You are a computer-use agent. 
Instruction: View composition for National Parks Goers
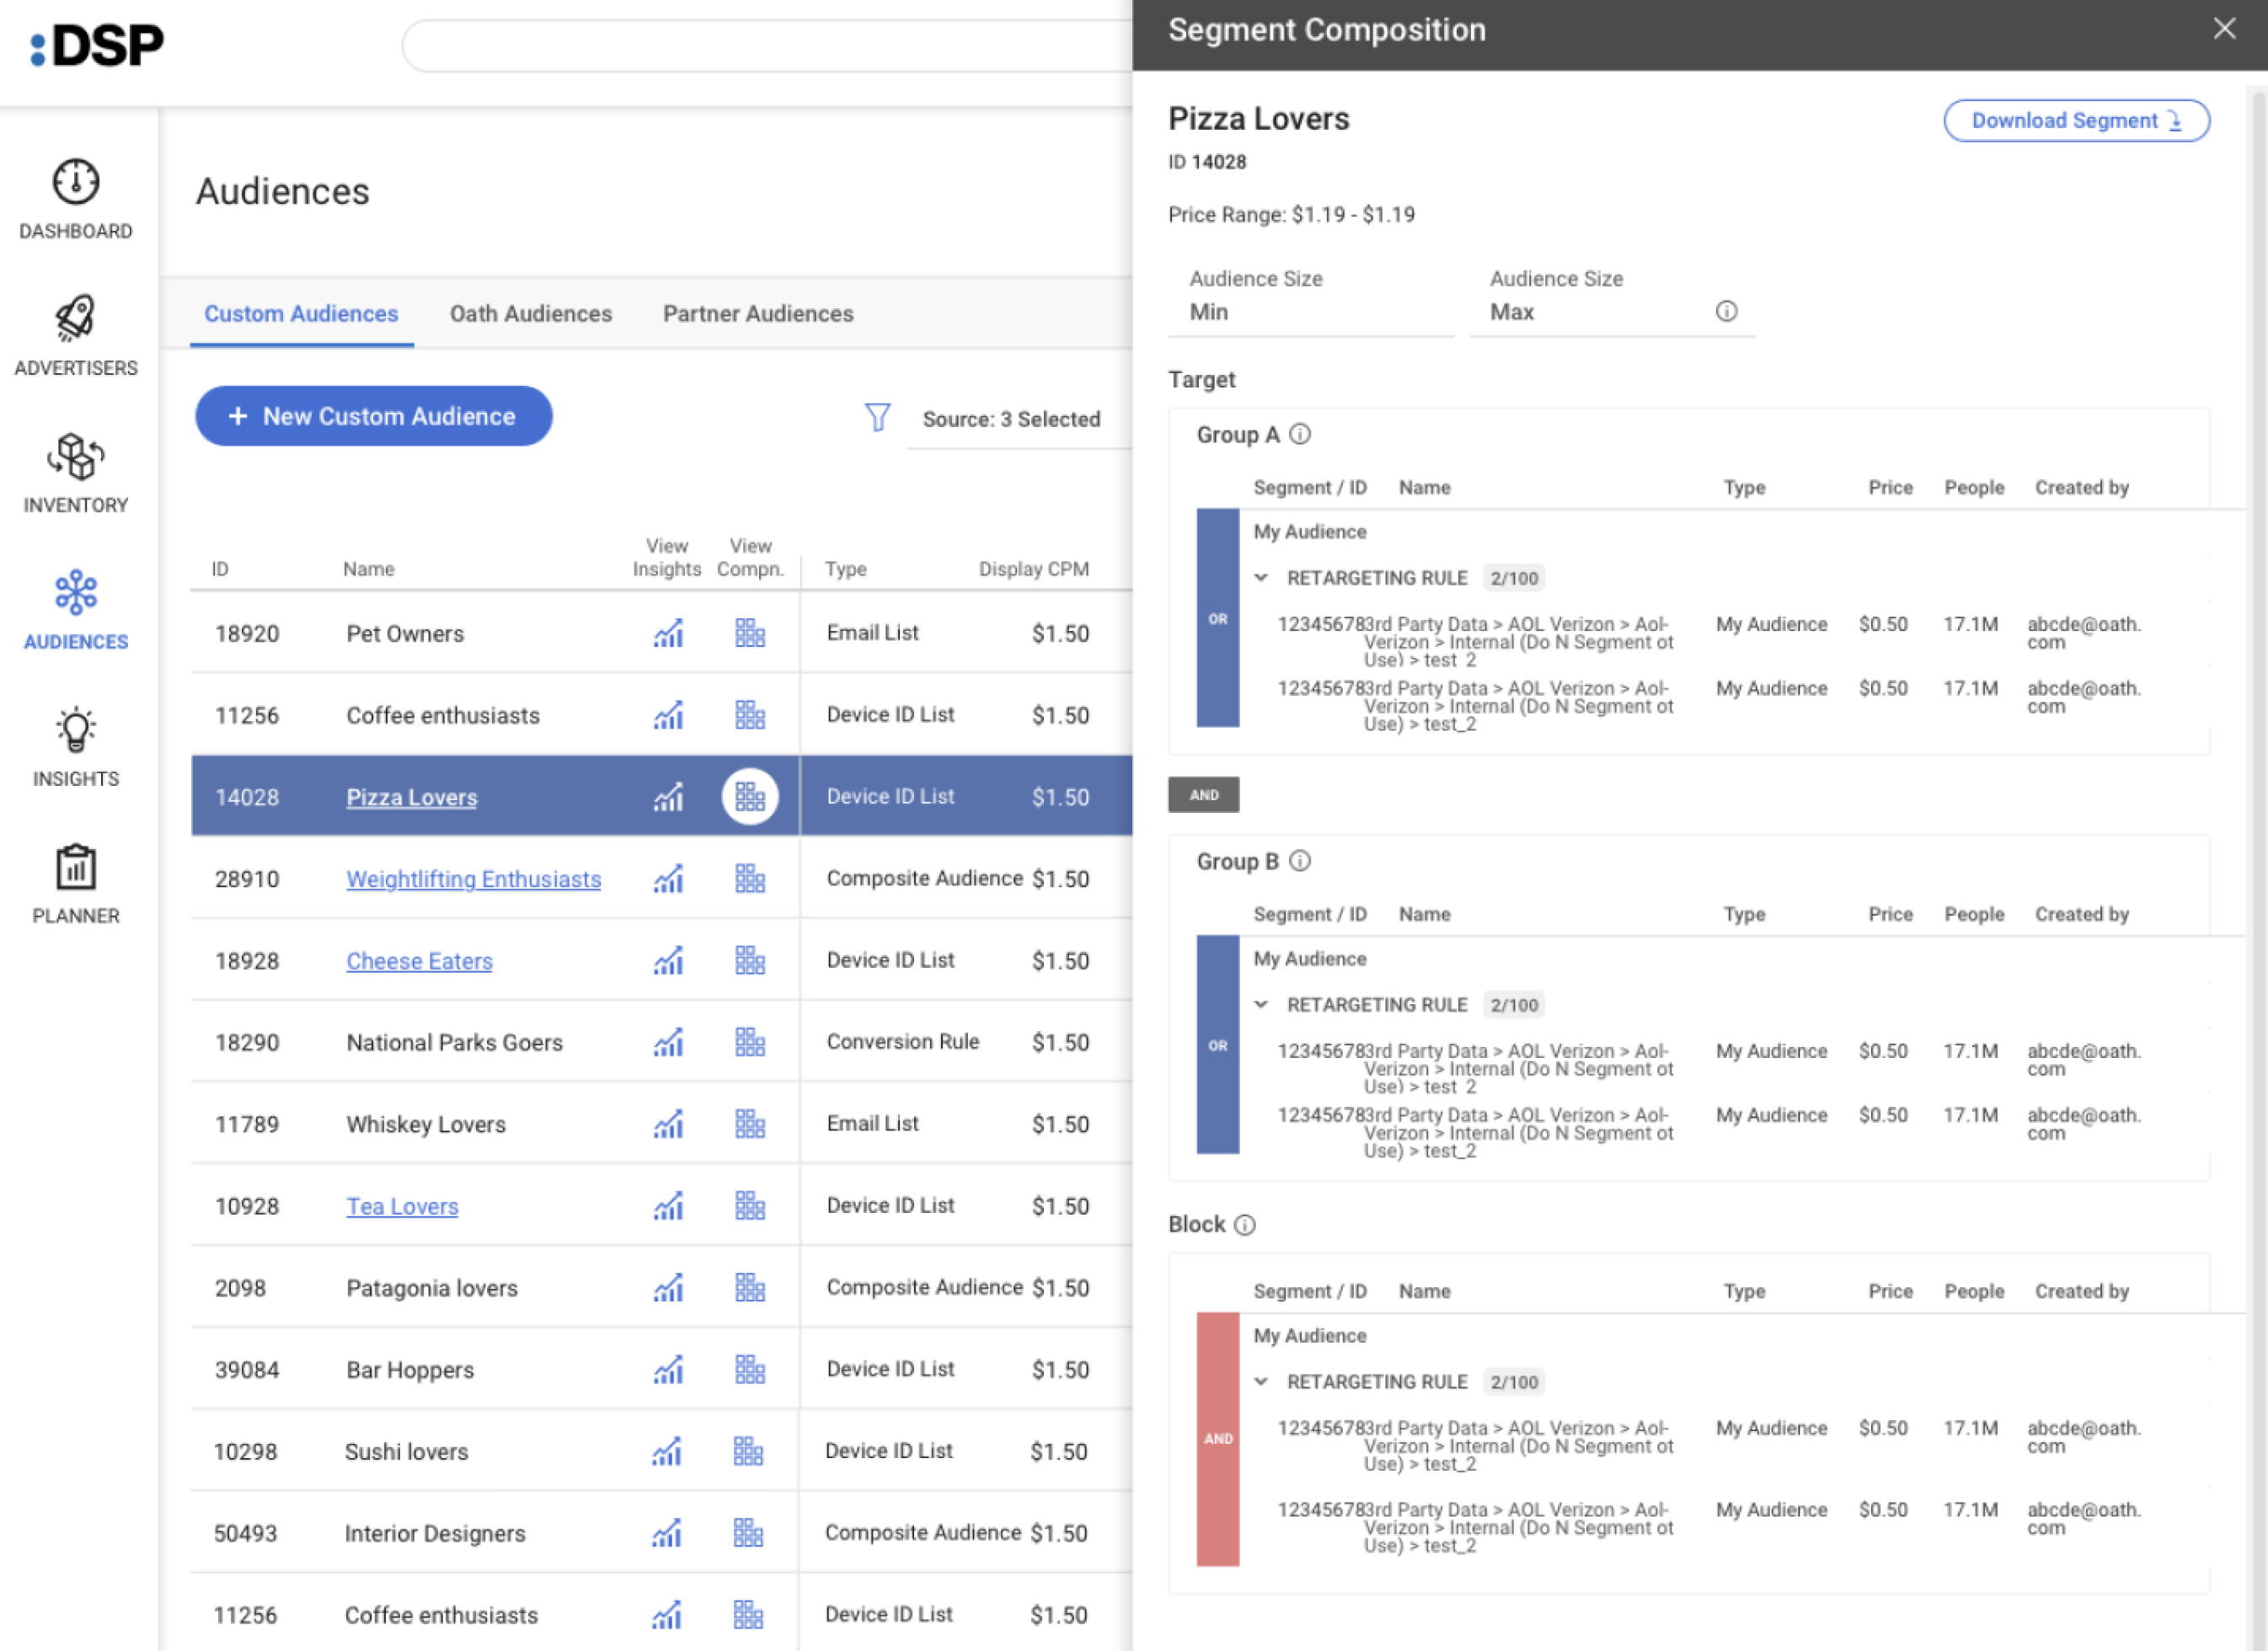[750, 1043]
